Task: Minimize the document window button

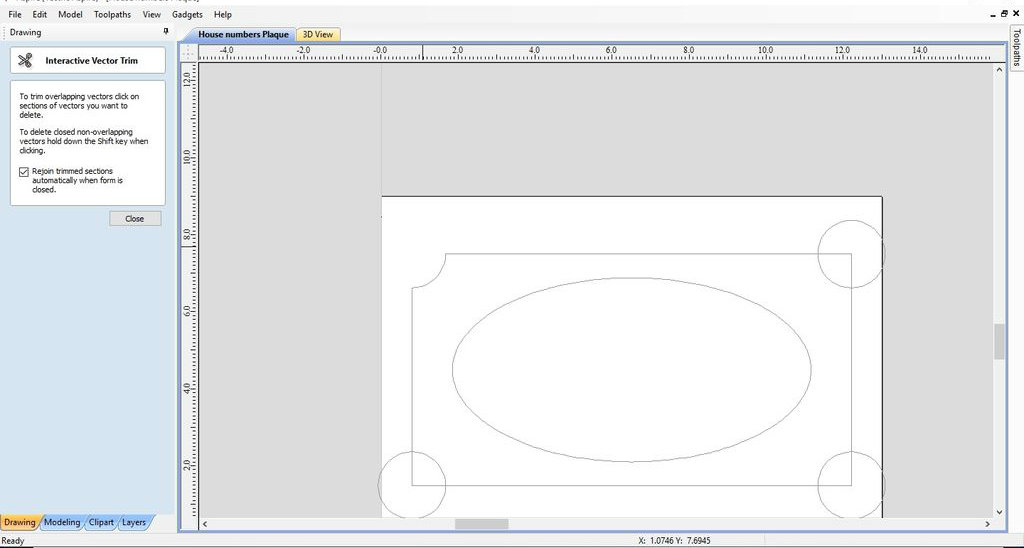Action: tap(992, 14)
